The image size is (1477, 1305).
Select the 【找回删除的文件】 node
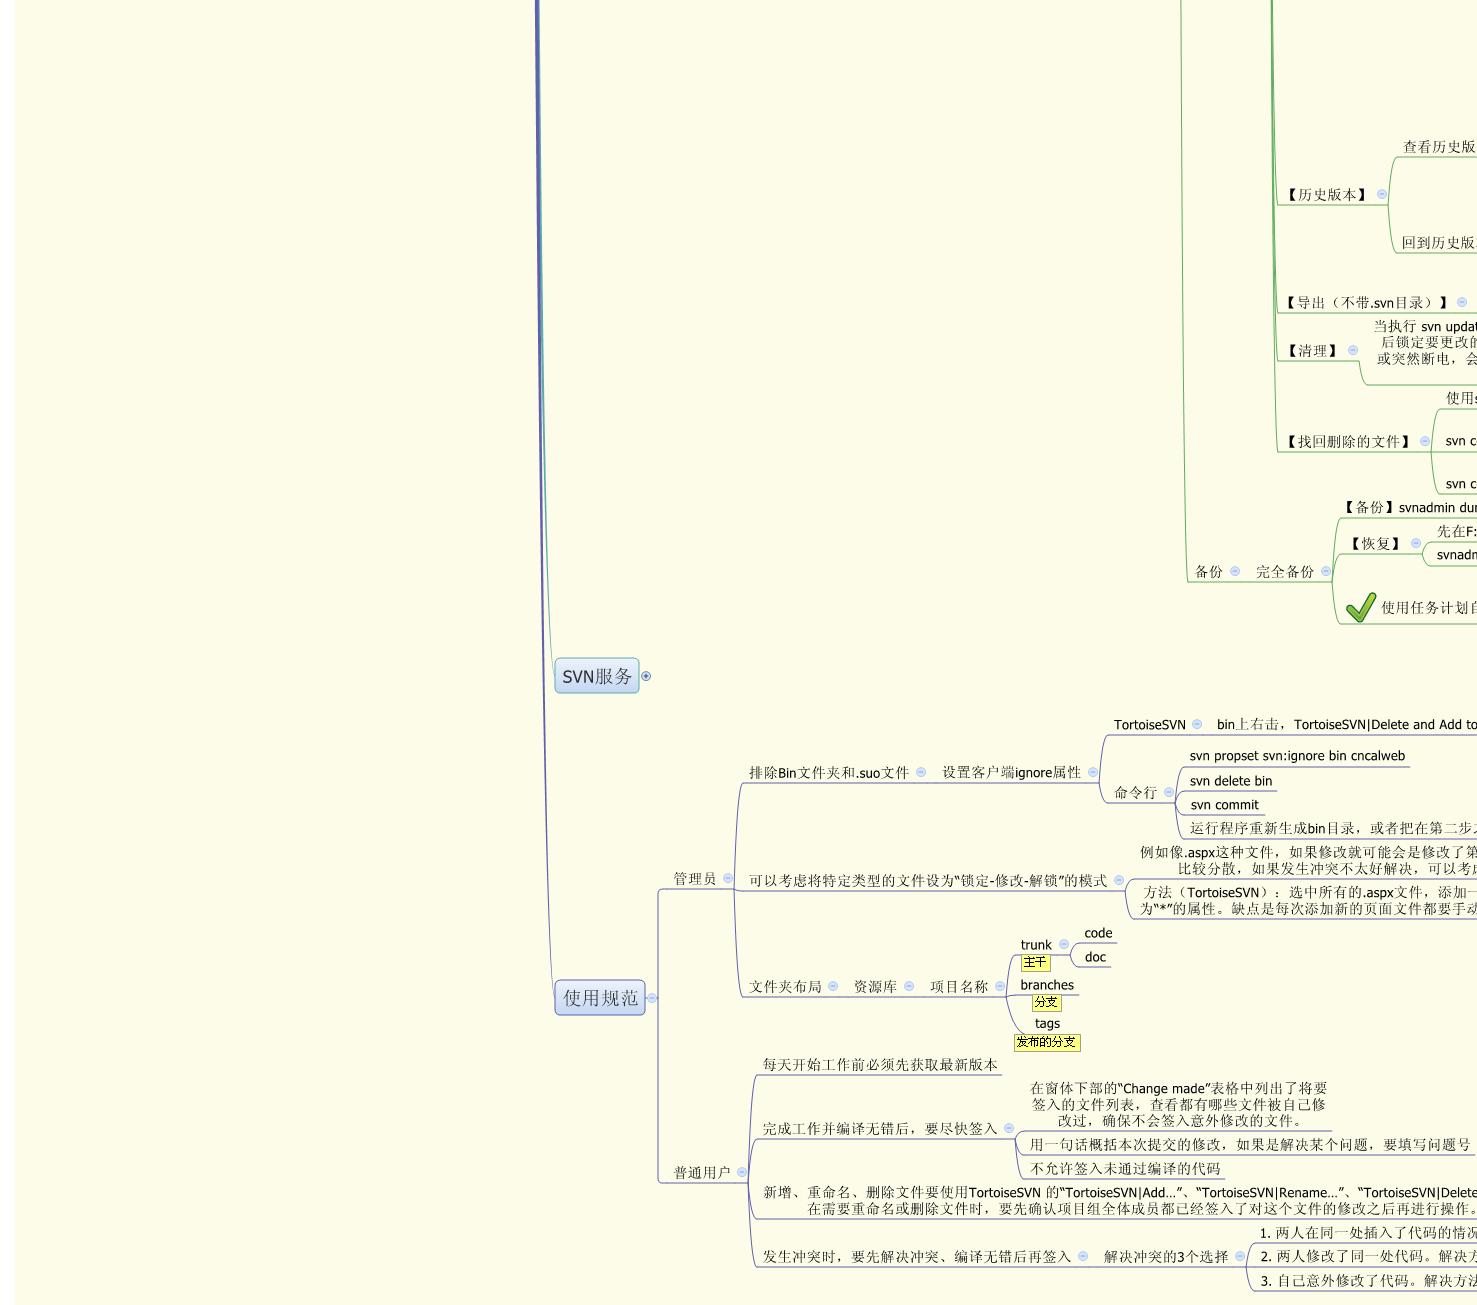(1348, 441)
